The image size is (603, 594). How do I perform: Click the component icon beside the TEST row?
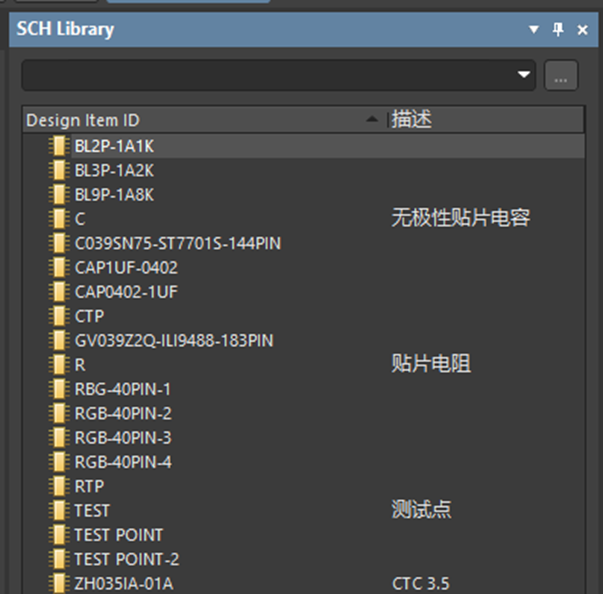(x=59, y=511)
